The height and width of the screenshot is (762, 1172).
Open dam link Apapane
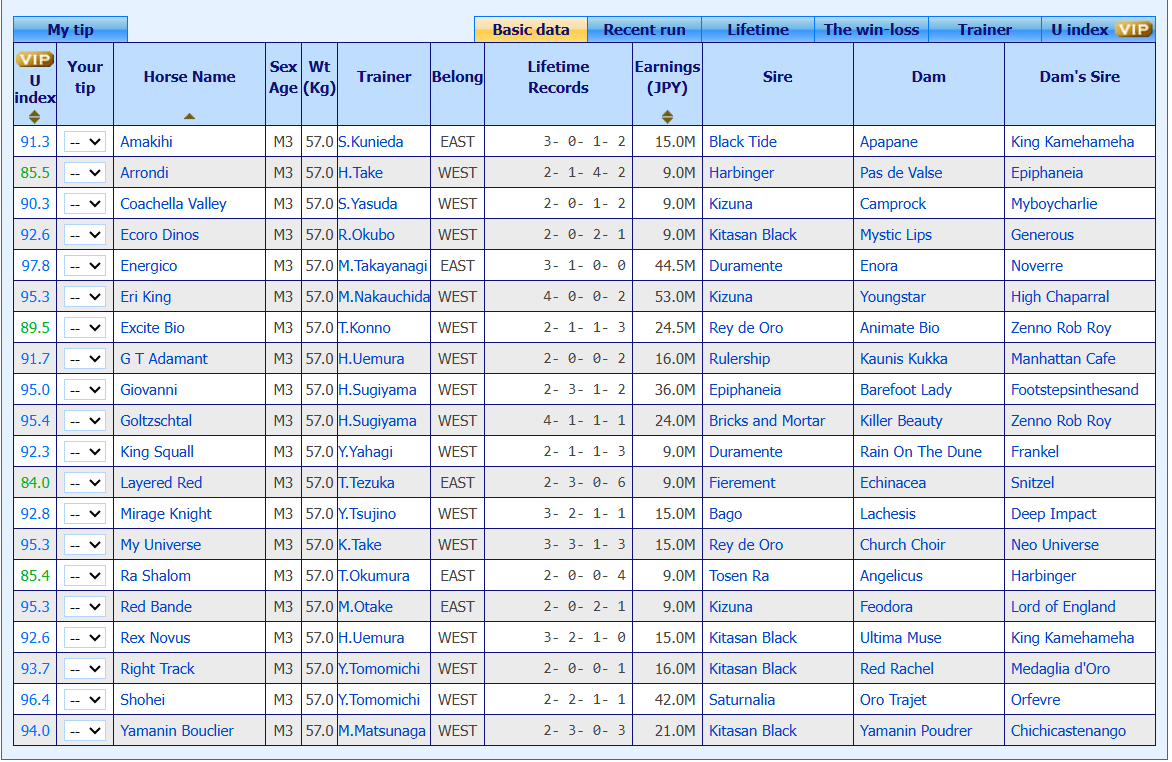[x=889, y=142]
